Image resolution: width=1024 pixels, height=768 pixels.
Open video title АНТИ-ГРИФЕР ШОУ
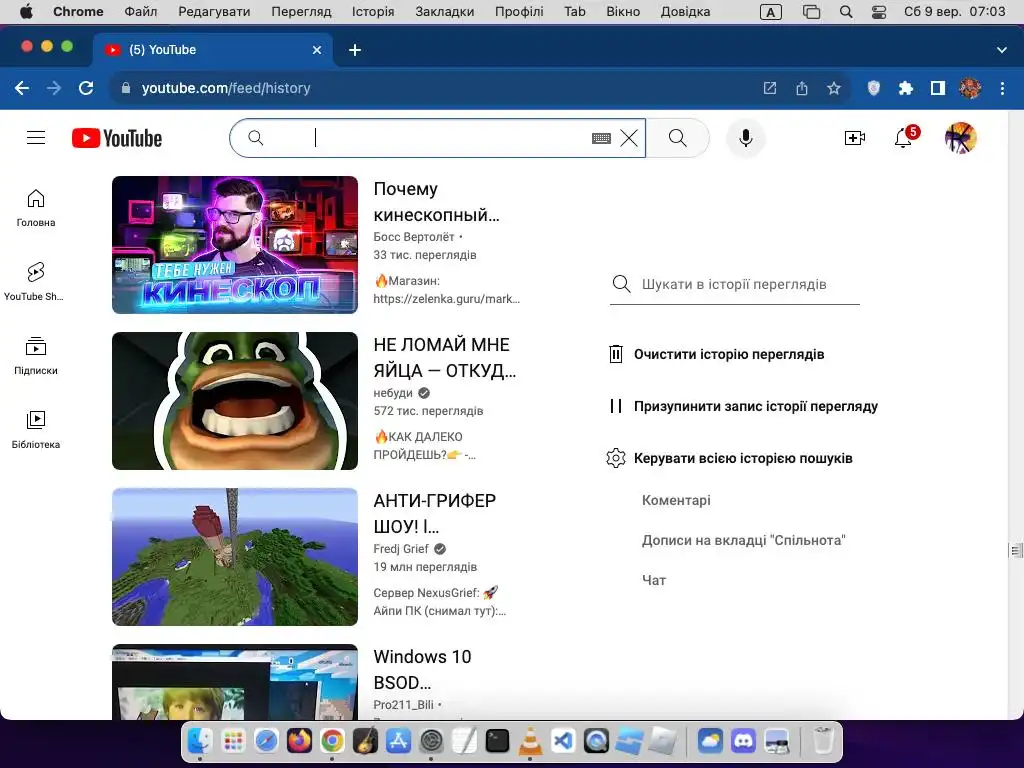(x=434, y=513)
